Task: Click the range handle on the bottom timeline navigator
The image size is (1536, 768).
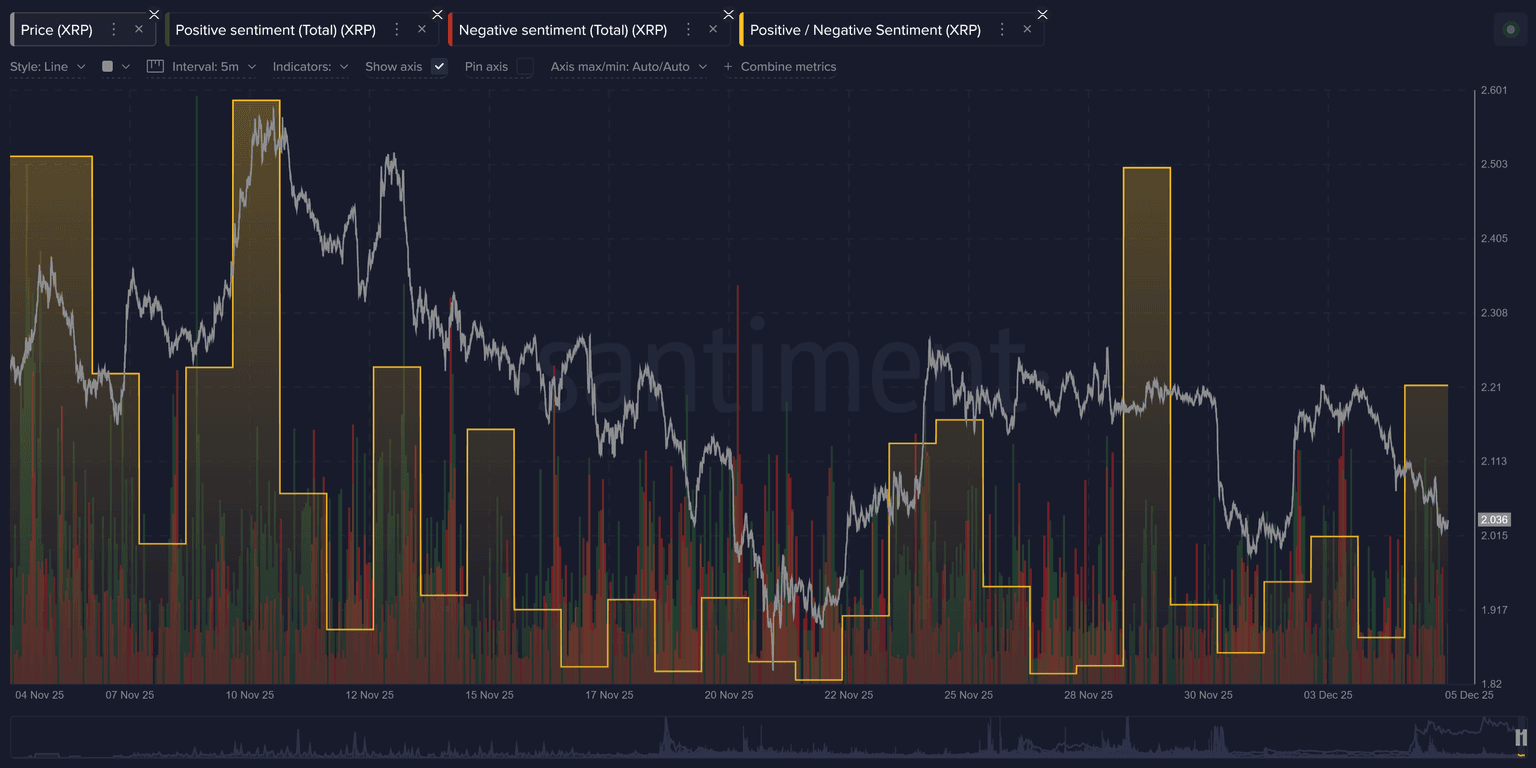Action: pos(1521,738)
